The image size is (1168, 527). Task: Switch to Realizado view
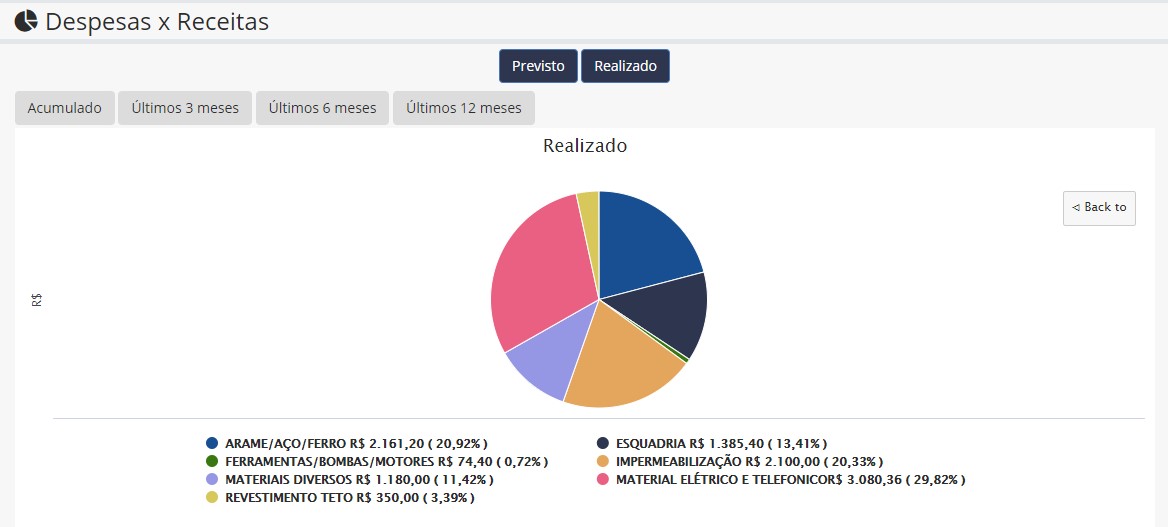point(625,66)
